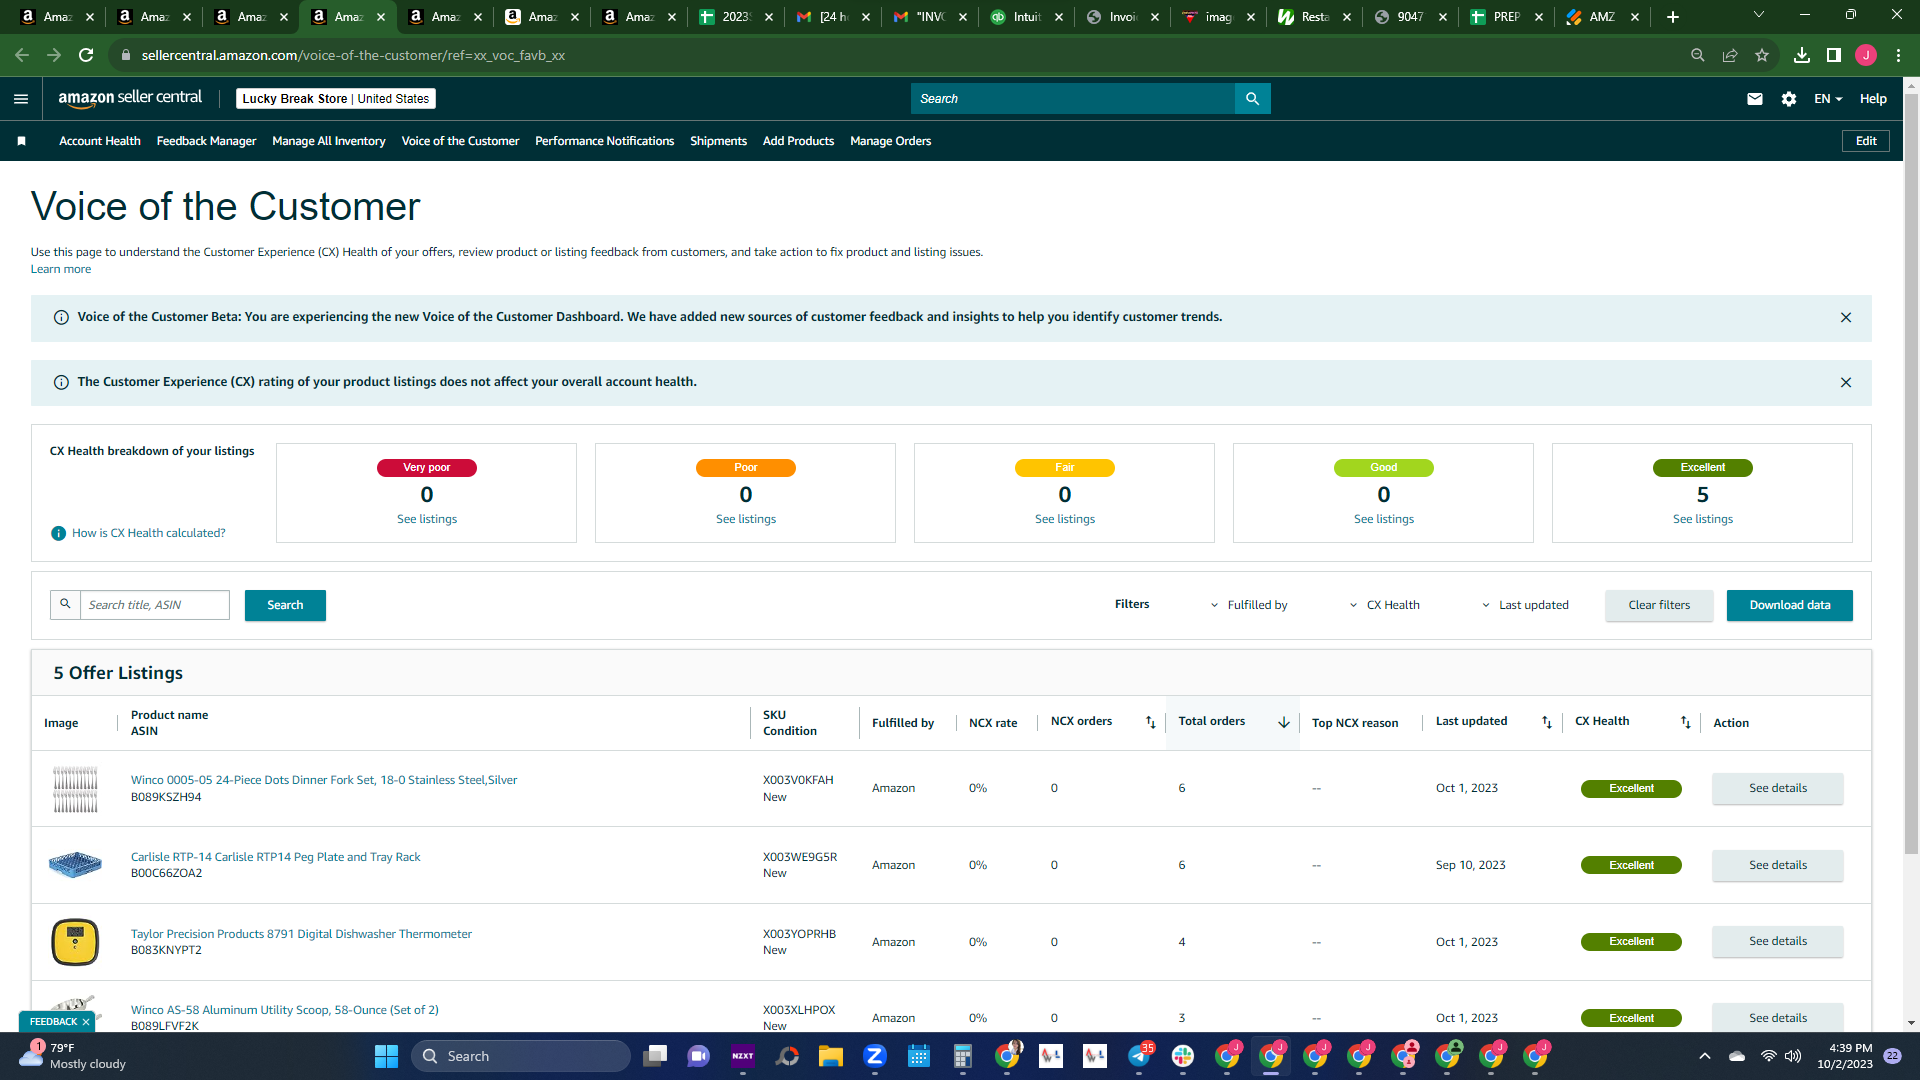1920x1080 pixels.
Task: Open the Settings gear icon
Action: pos(1789,99)
